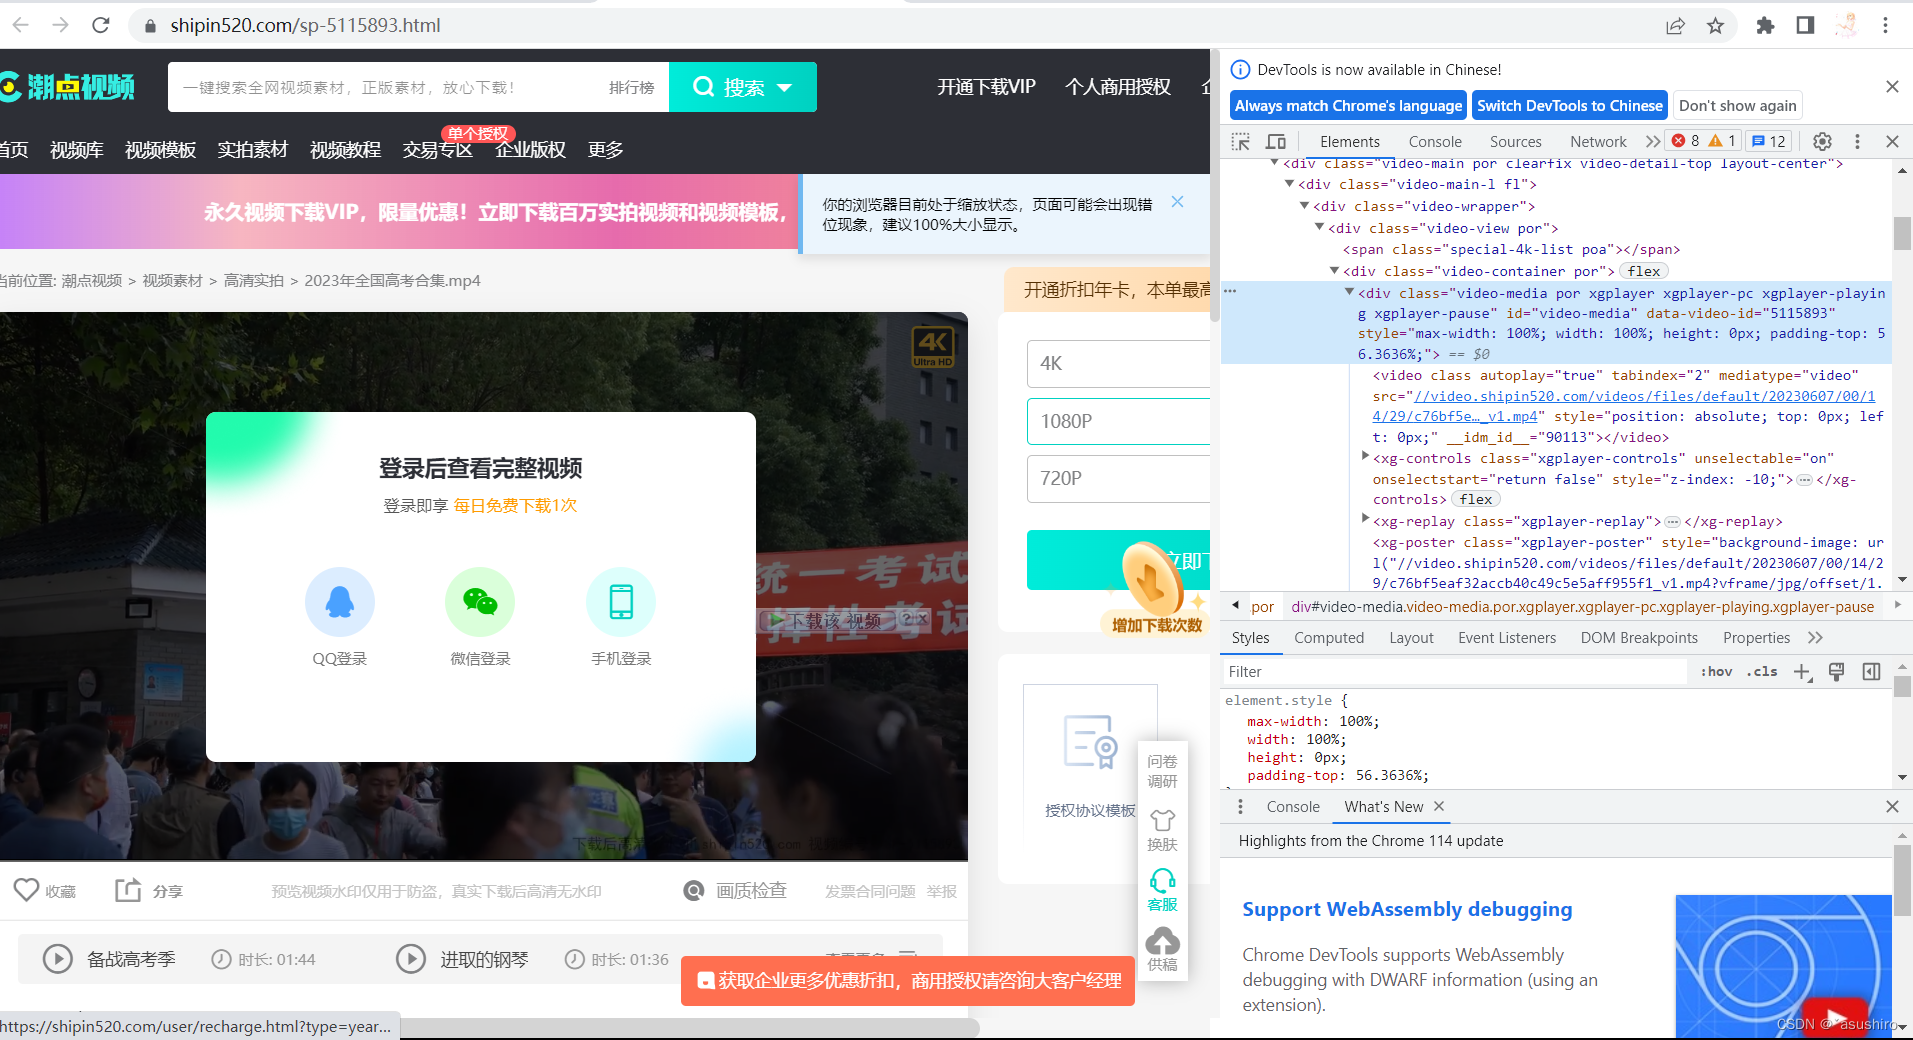Select the 4K resolution option
Screen dimensions: 1913x1040
[x=1118, y=364]
